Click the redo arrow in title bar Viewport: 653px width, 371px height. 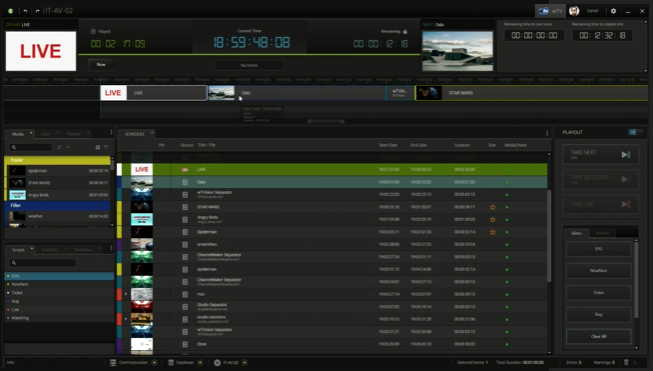point(37,11)
